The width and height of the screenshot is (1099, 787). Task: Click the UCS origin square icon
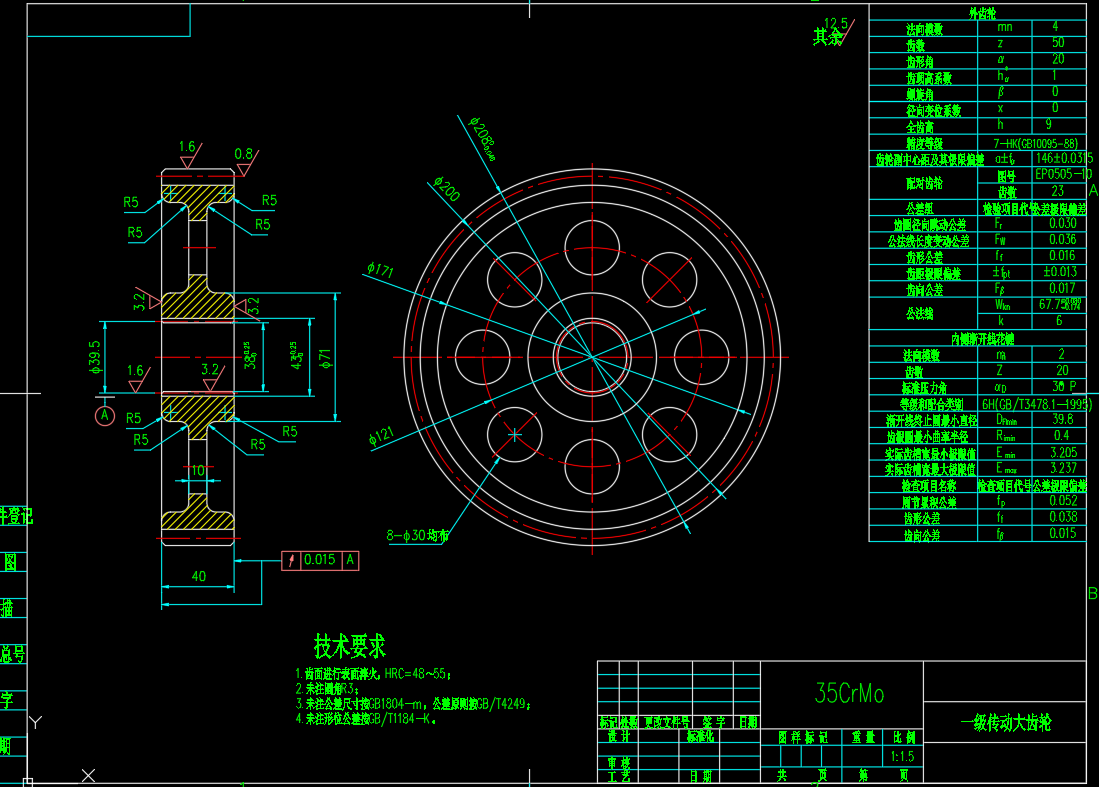[28, 781]
